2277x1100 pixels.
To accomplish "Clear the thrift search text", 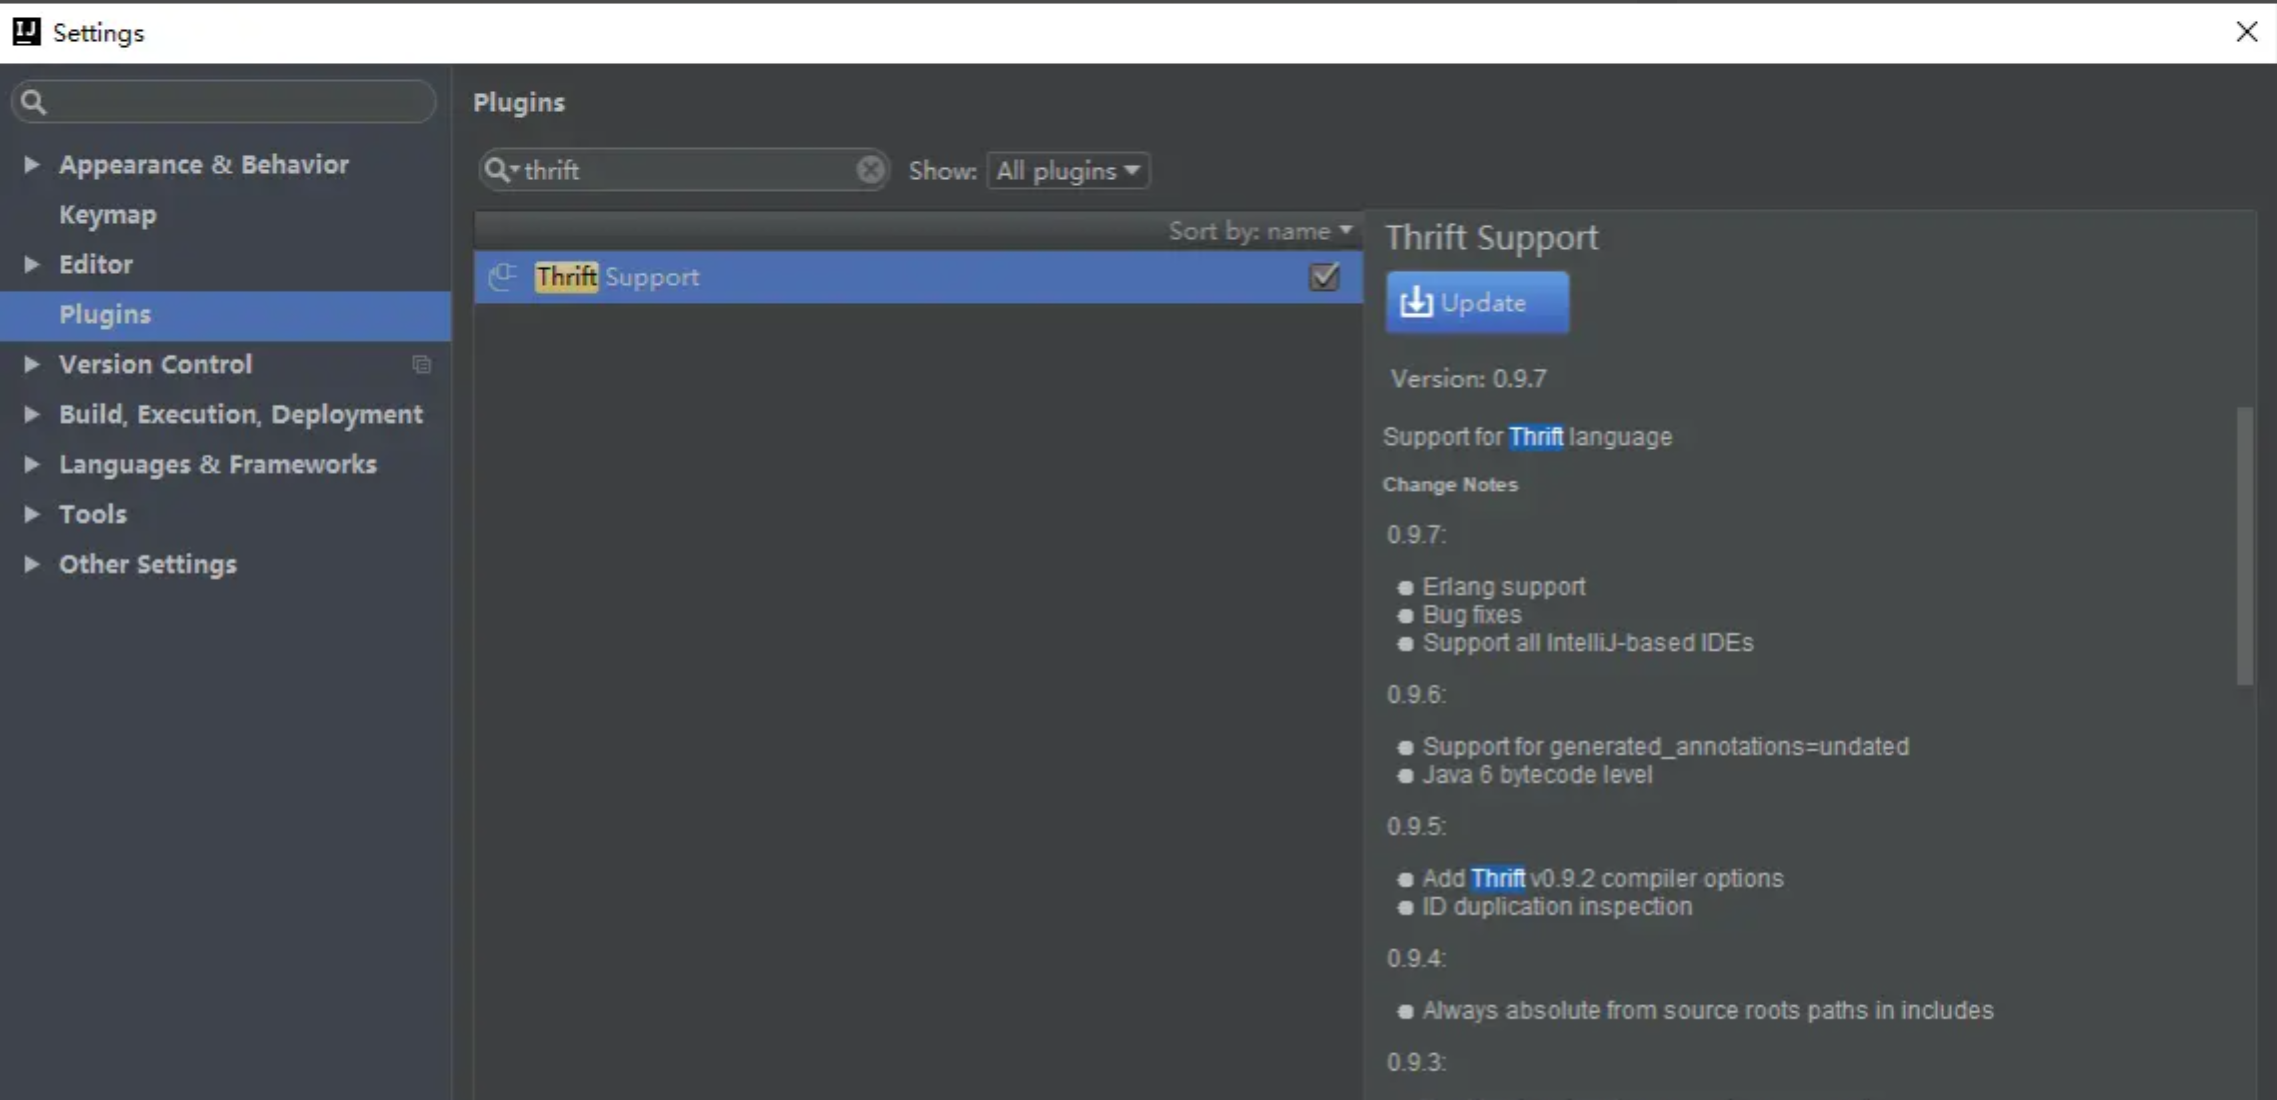I will click(x=870, y=170).
